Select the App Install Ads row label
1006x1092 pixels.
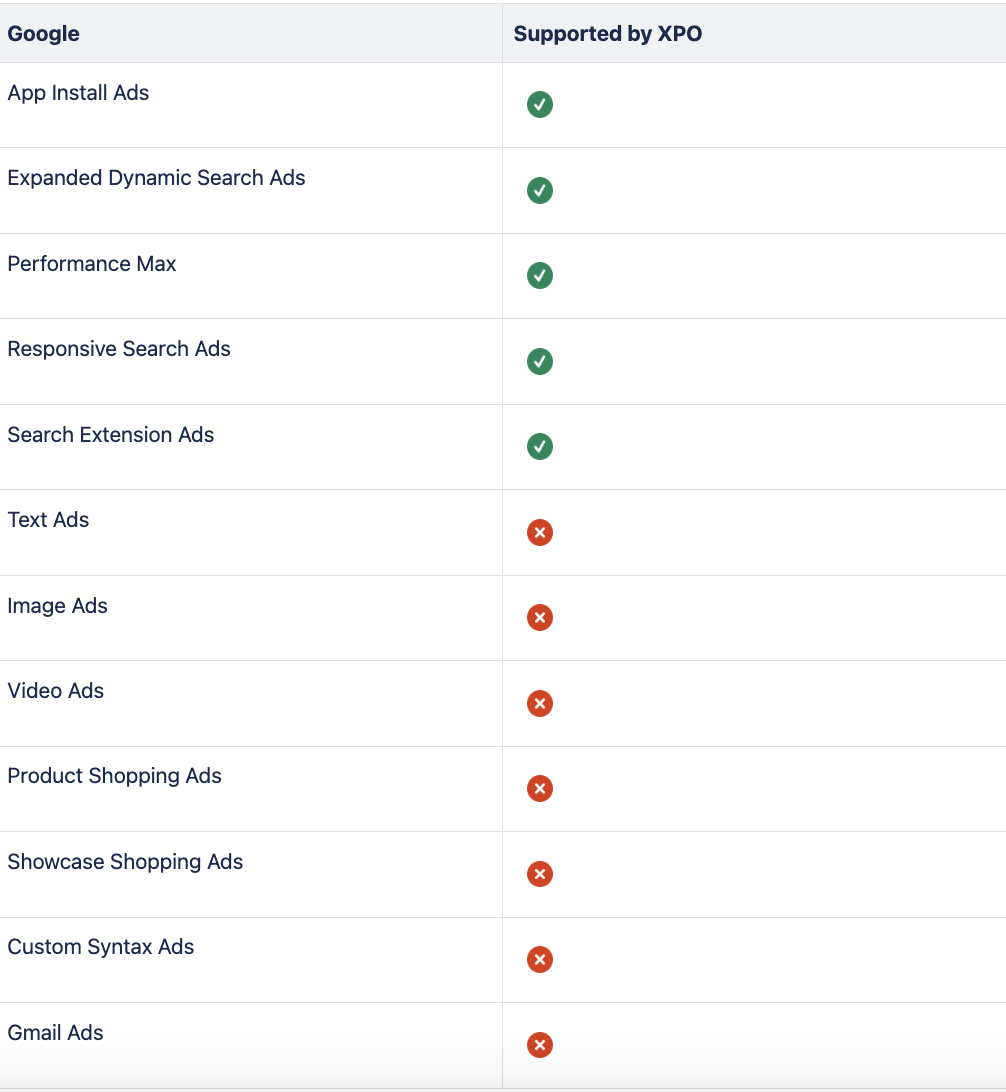pos(78,93)
